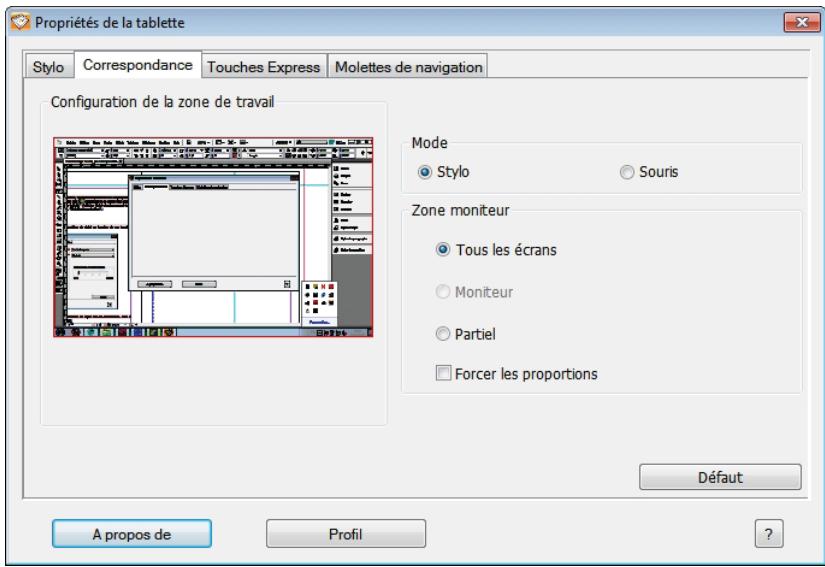Select Stylo mode radio button

pyautogui.click(x=425, y=172)
